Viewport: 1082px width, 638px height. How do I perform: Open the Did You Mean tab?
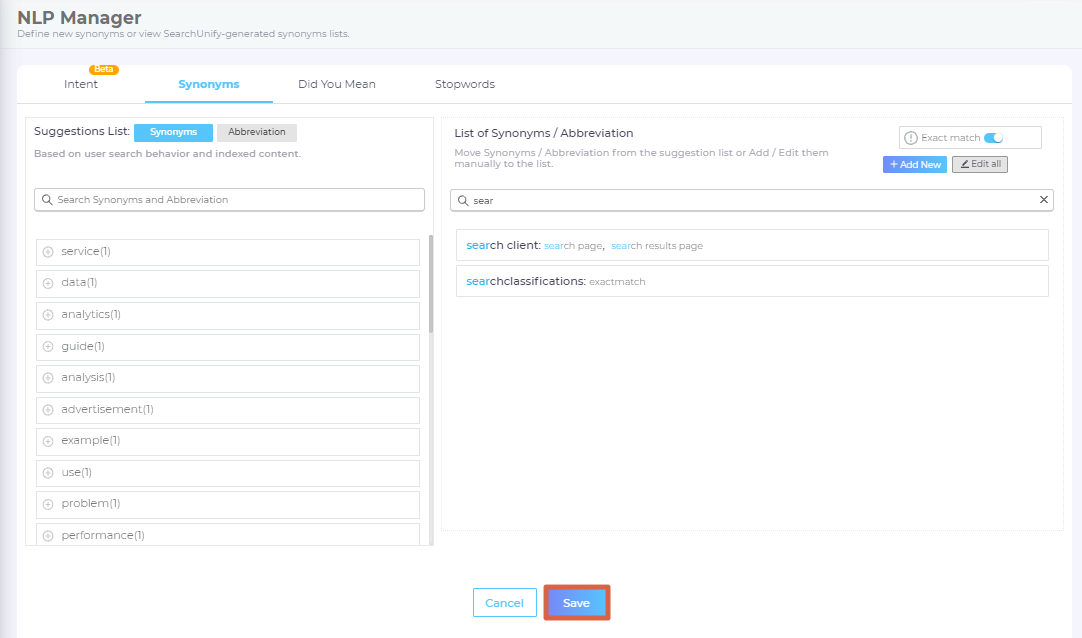pyautogui.click(x=337, y=84)
